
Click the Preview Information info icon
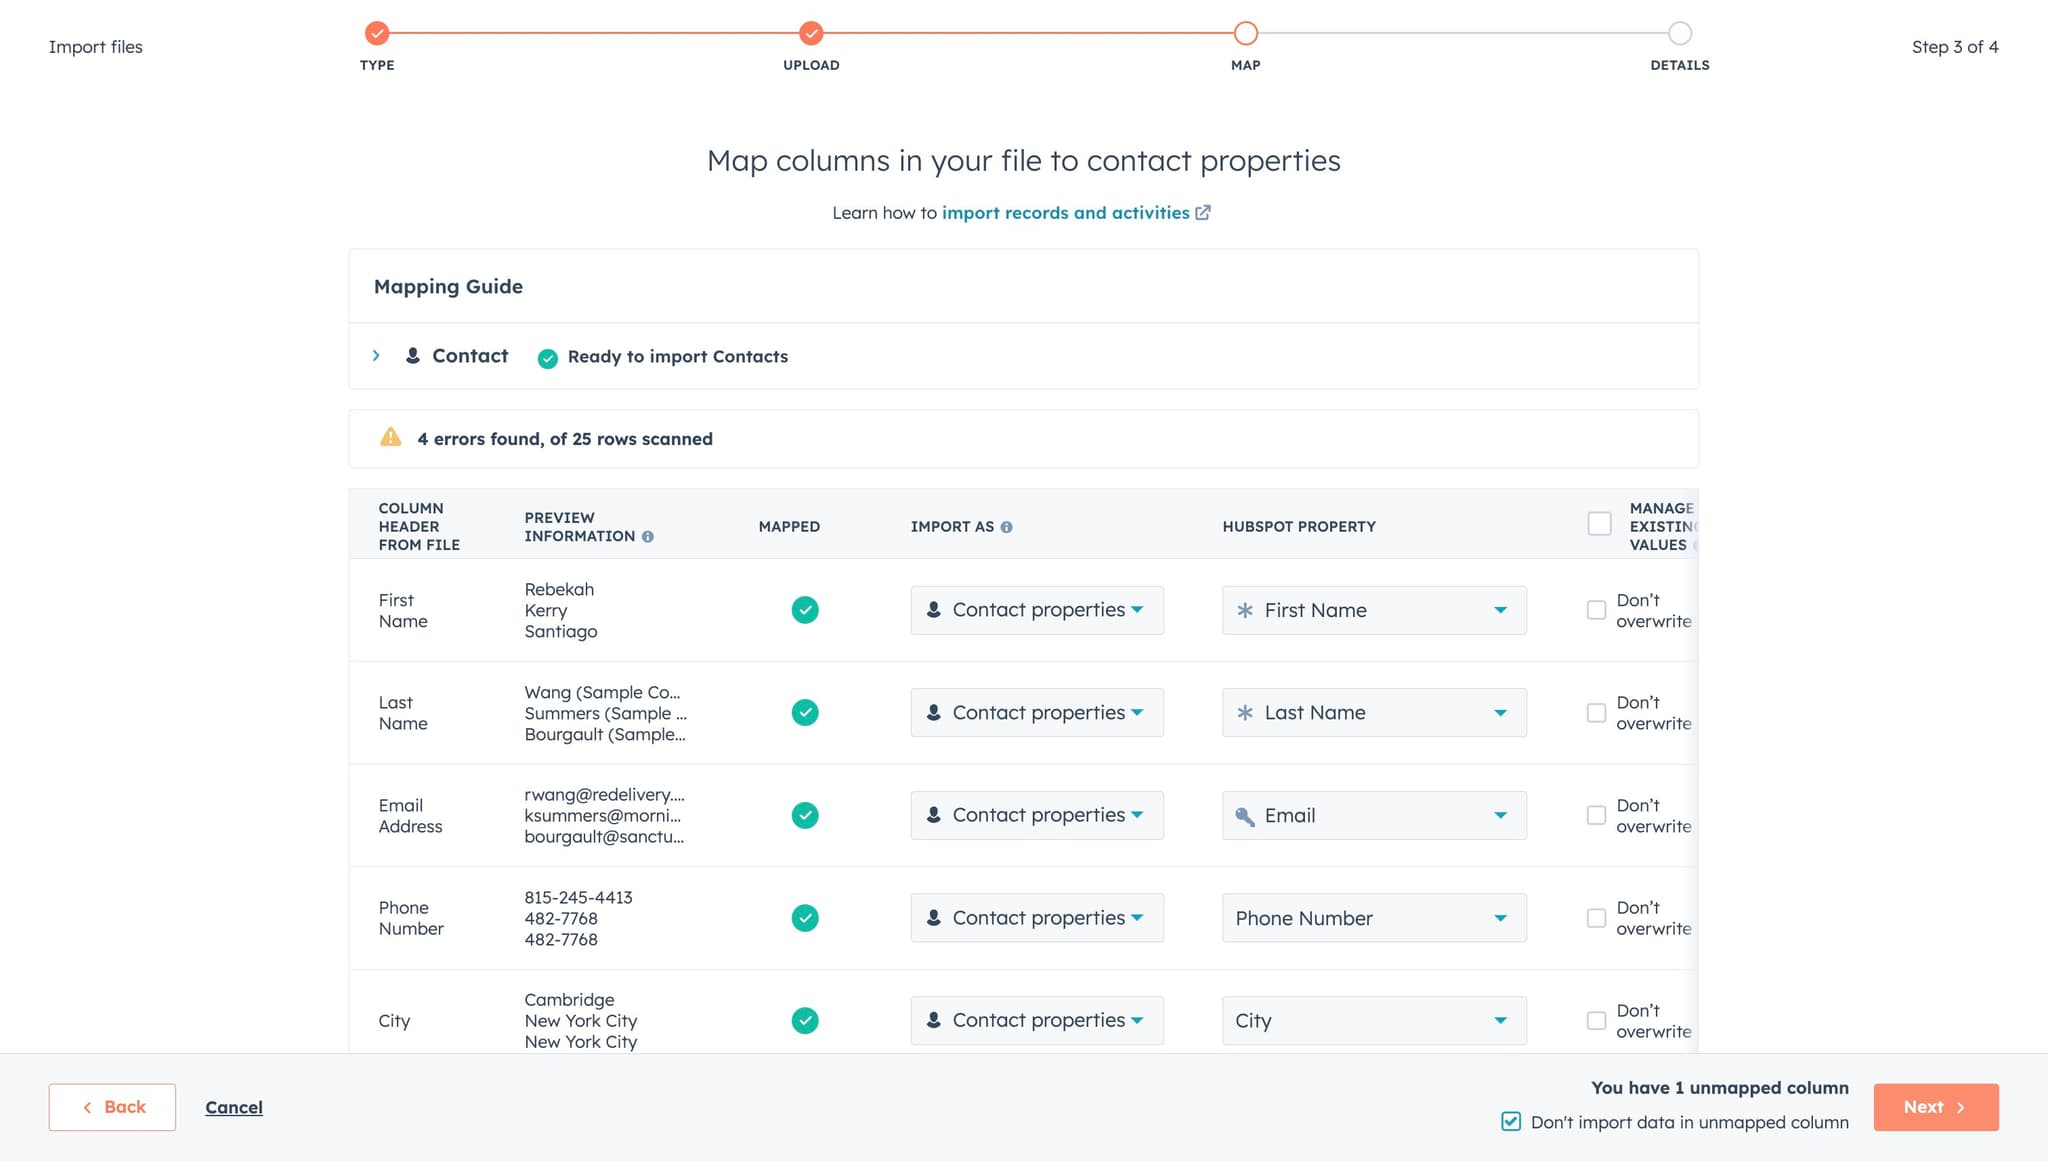pyautogui.click(x=648, y=537)
